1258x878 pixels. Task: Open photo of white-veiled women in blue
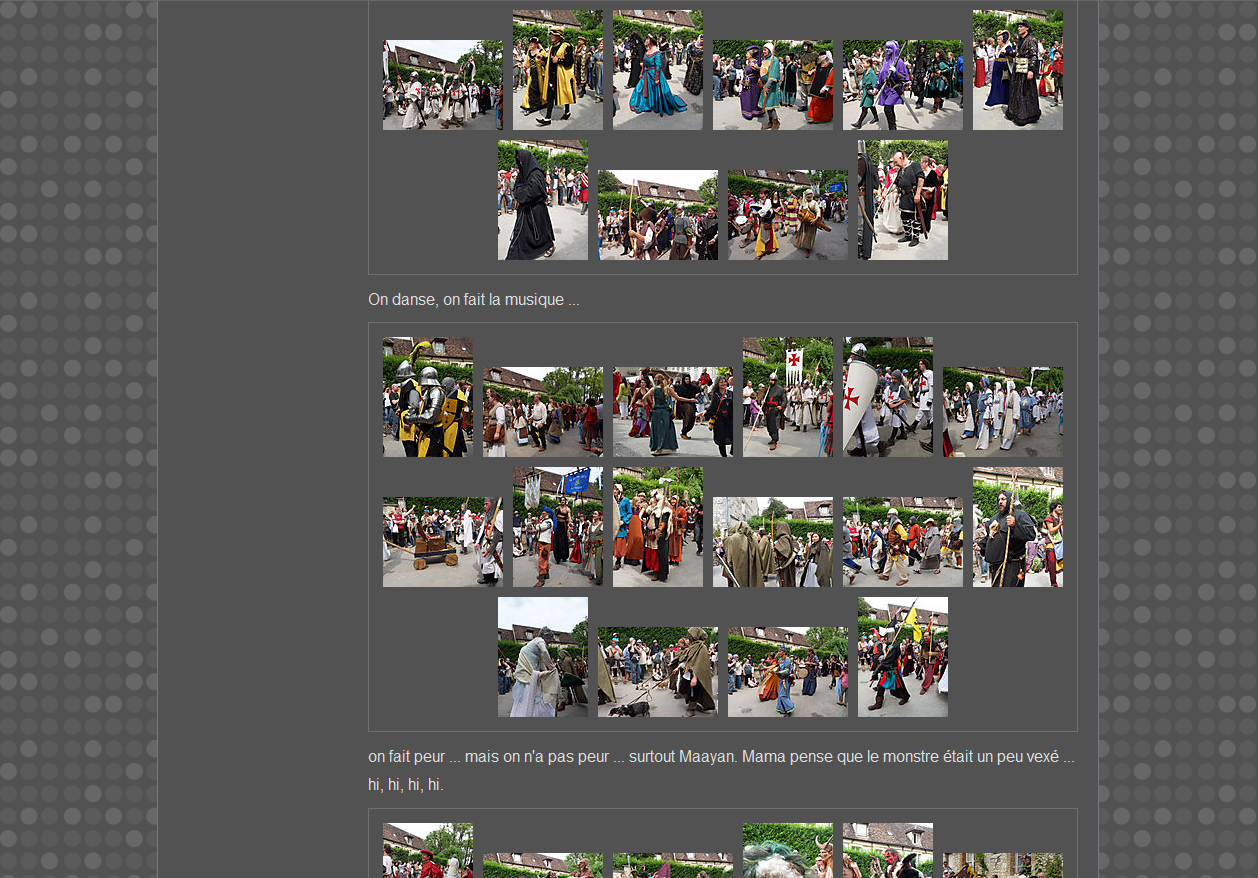(1002, 412)
